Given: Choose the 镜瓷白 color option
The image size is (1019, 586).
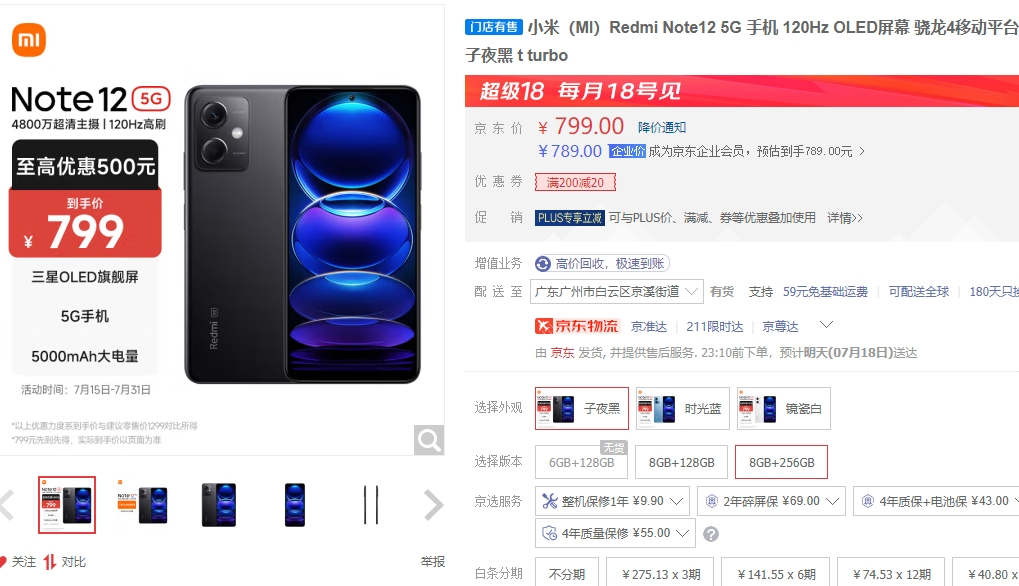Looking at the screenshot, I should 784,409.
